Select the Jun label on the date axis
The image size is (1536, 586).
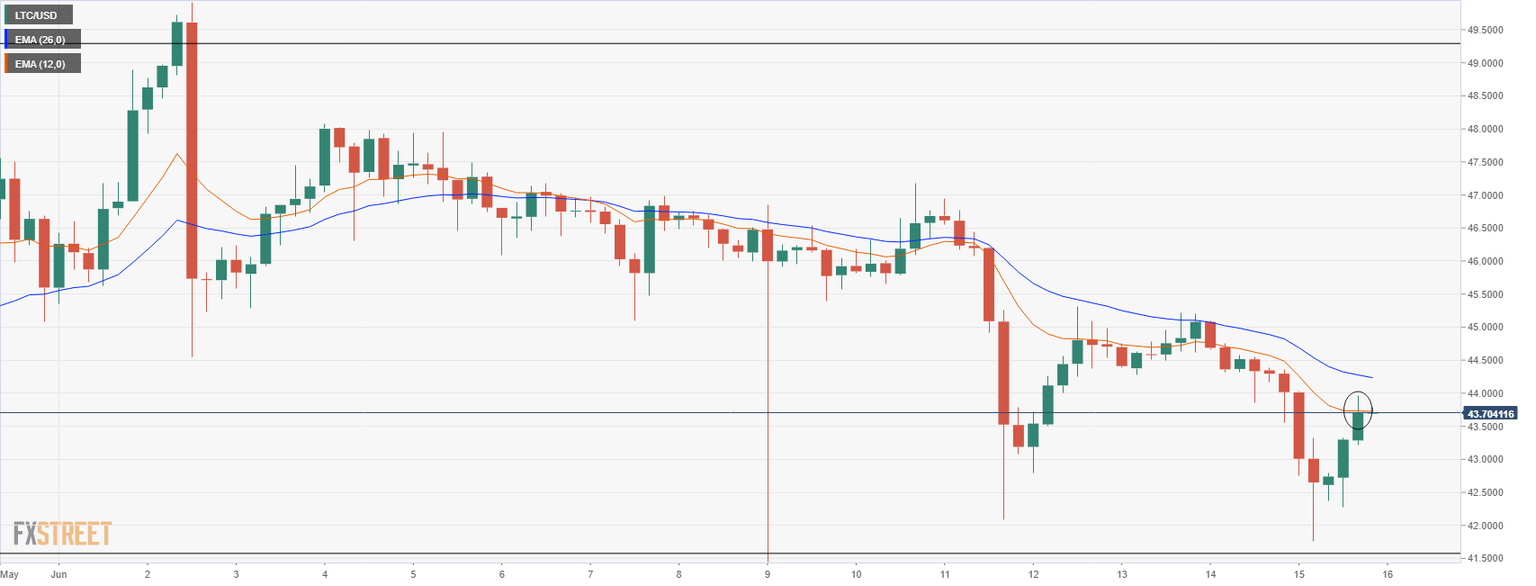coord(58,575)
